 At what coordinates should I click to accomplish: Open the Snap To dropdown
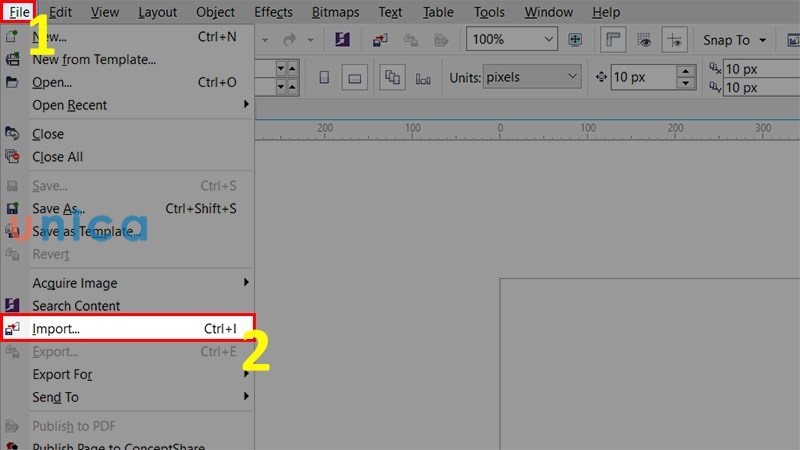click(x=734, y=40)
